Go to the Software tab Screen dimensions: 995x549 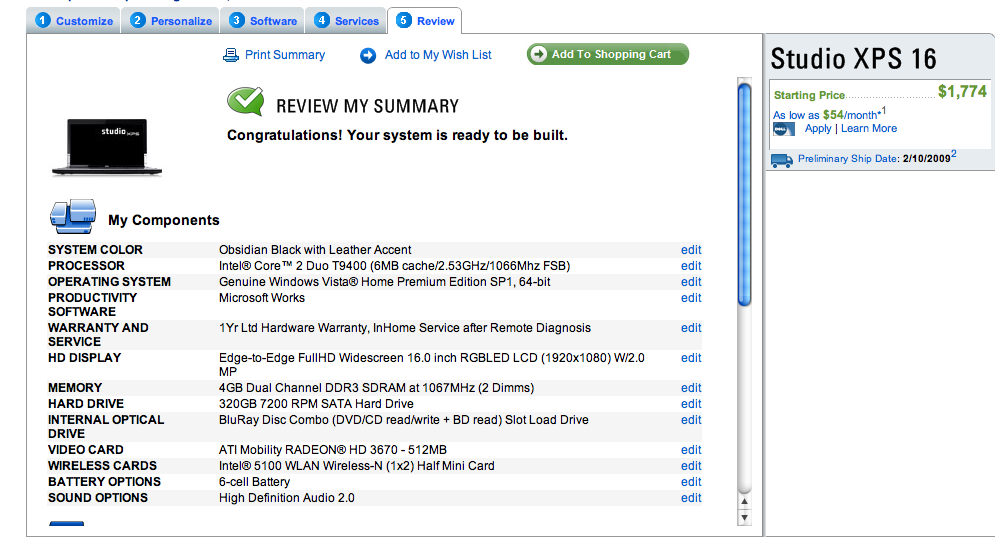coord(263,21)
